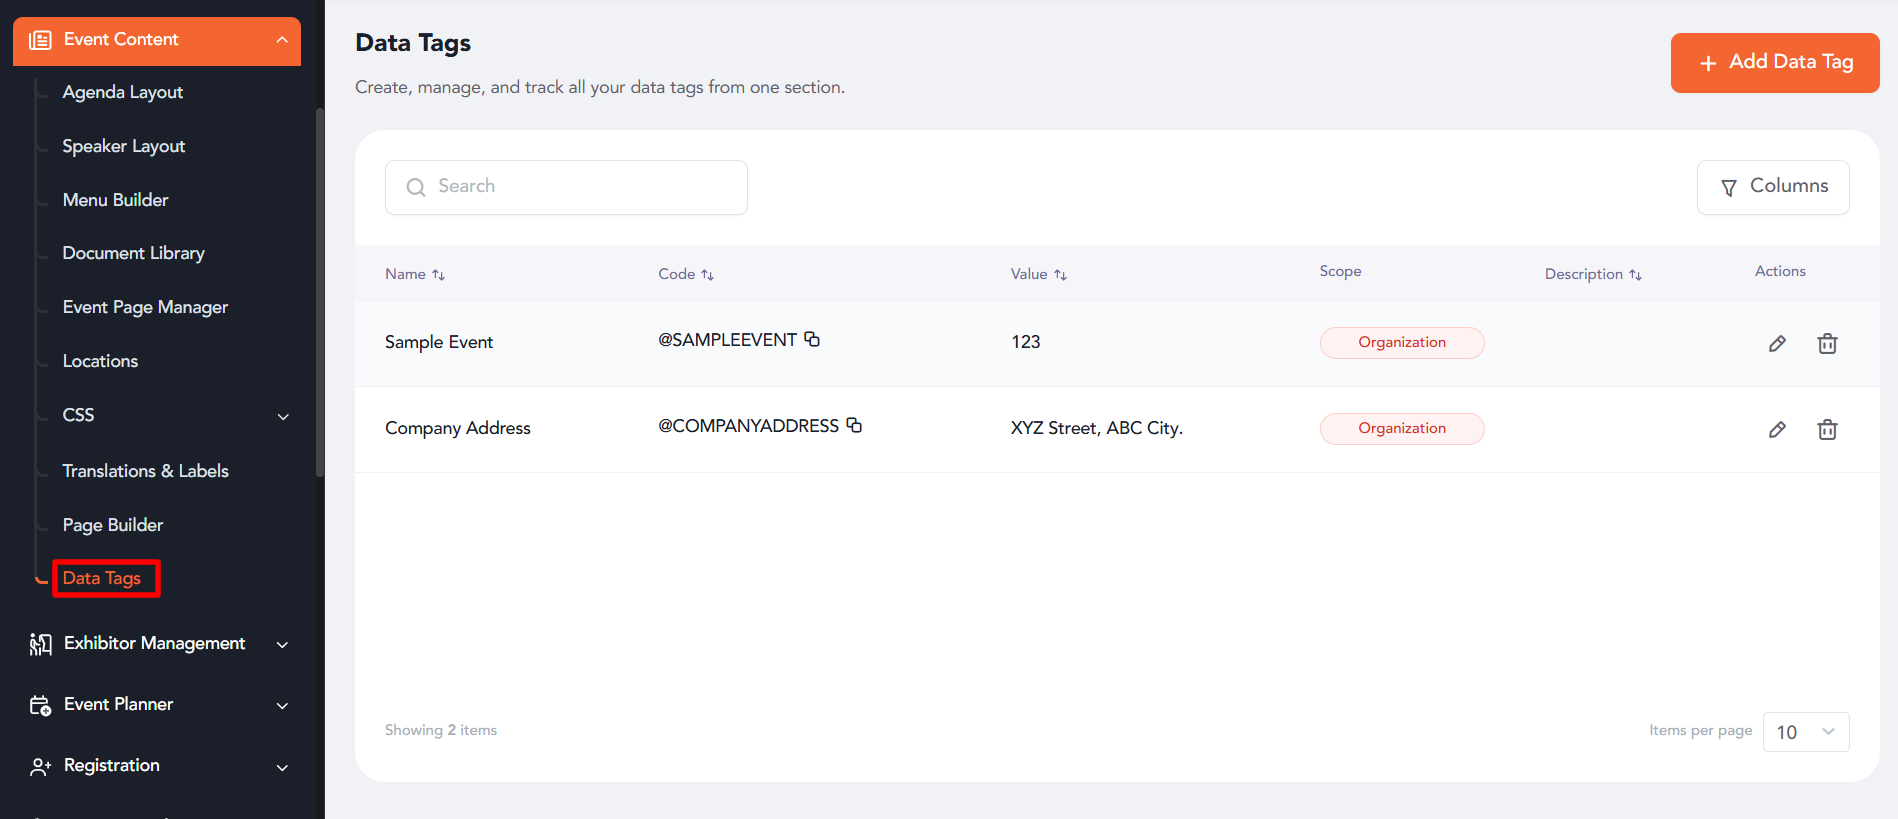Edit the Company Address data tag
Screen dimensions: 1898x819
point(1776,430)
